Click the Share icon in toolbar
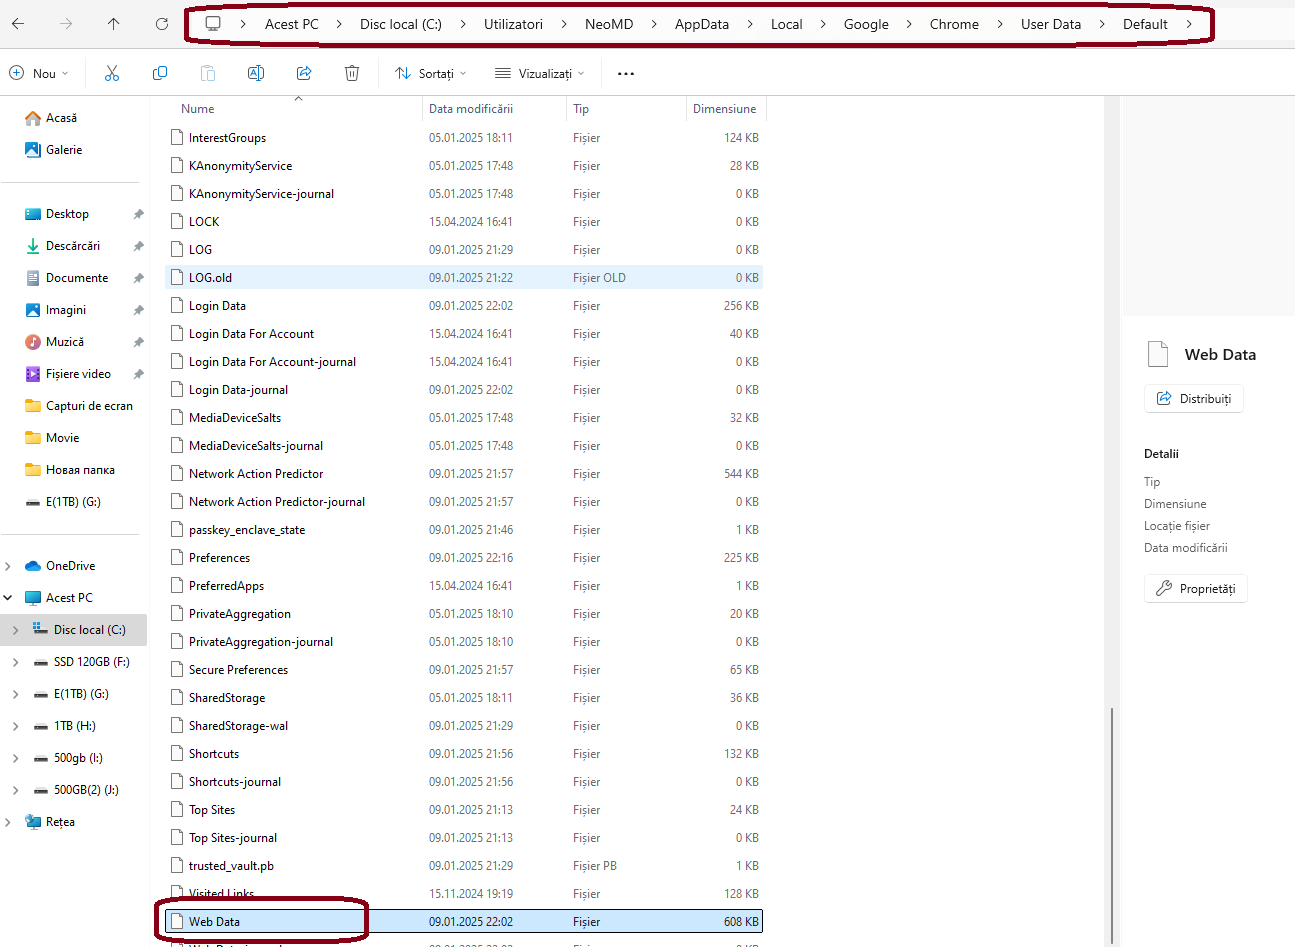1295x947 pixels. [304, 73]
